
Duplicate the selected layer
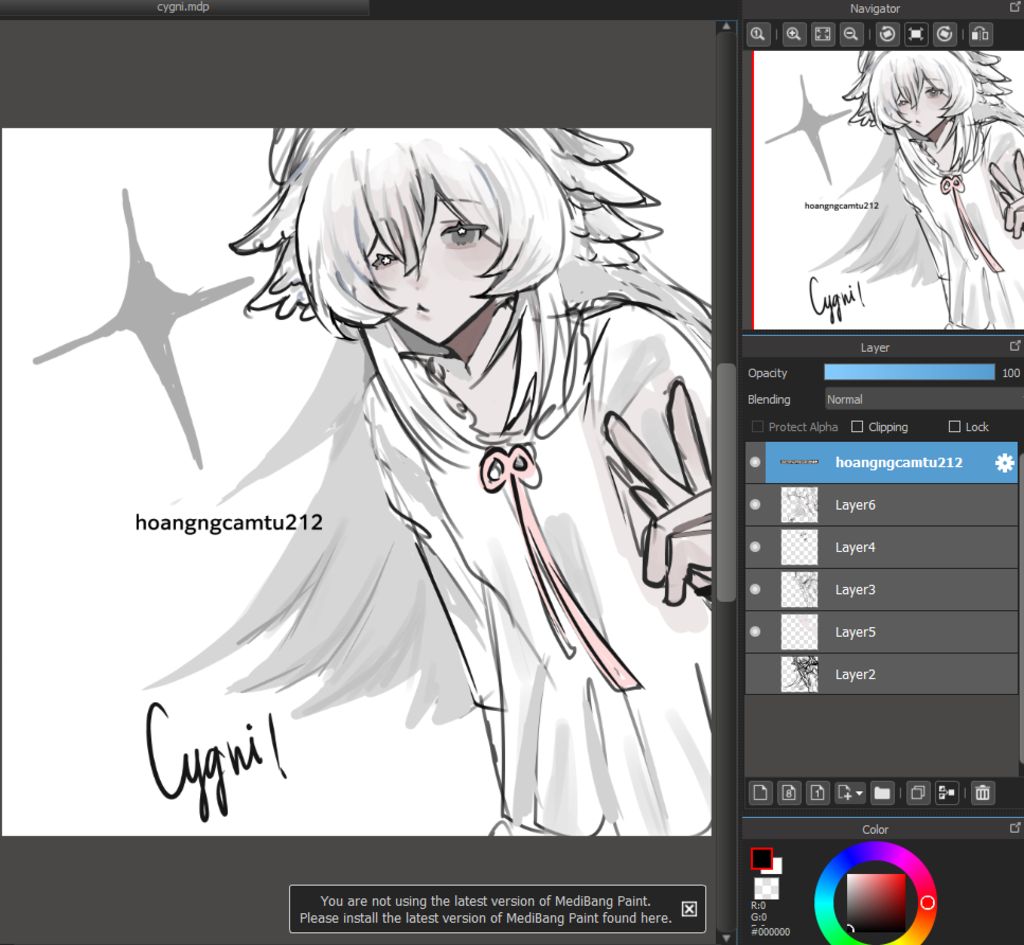pyautogui.click(x=918, y=793)
